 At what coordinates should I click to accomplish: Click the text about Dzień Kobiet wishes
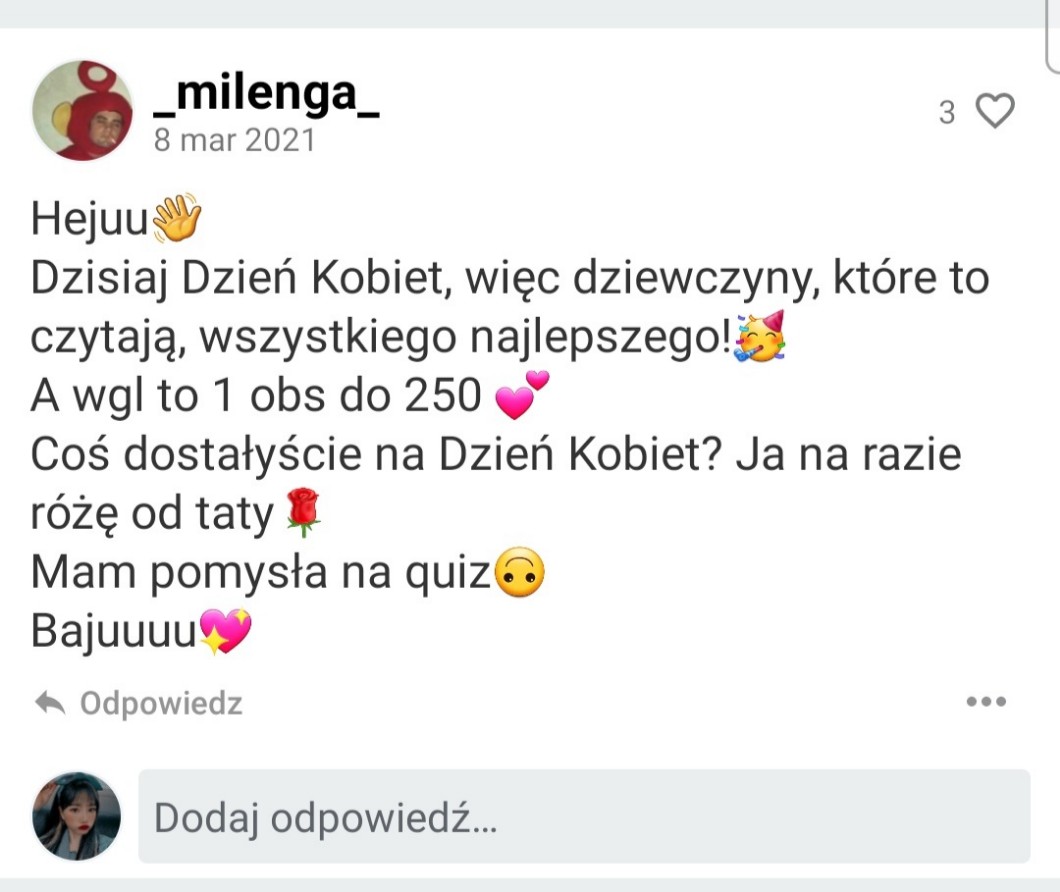pyautogui.click(x=510, y=307)
